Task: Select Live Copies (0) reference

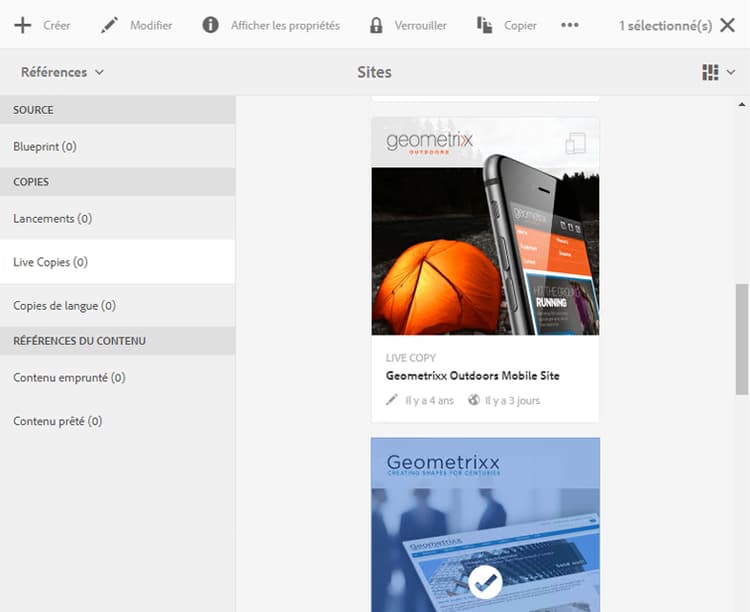Action: 117,262
